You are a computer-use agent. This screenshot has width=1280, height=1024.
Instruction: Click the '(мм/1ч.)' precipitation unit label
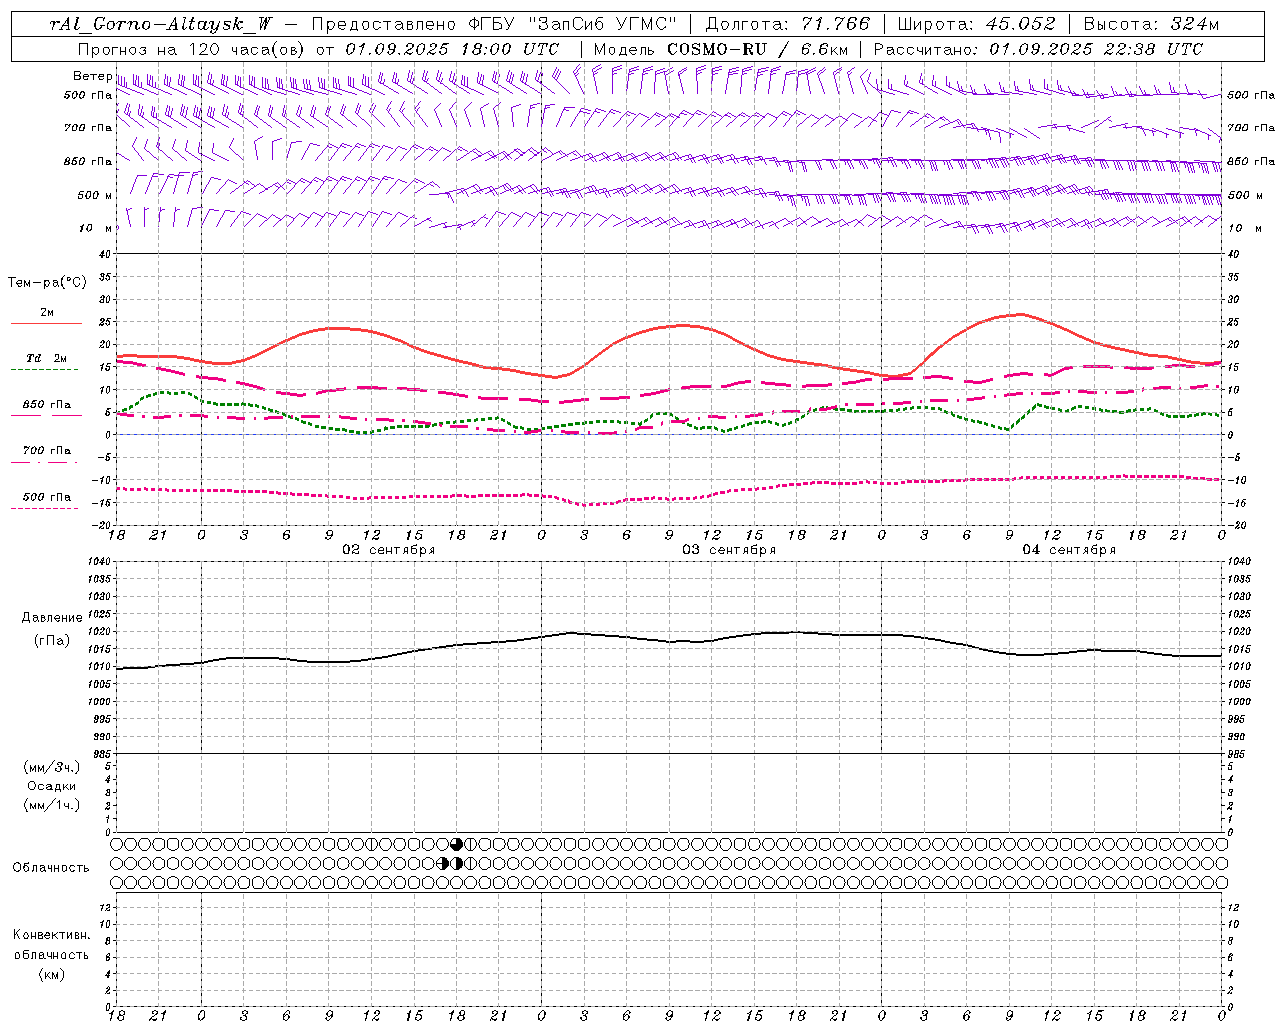[52, 805]
